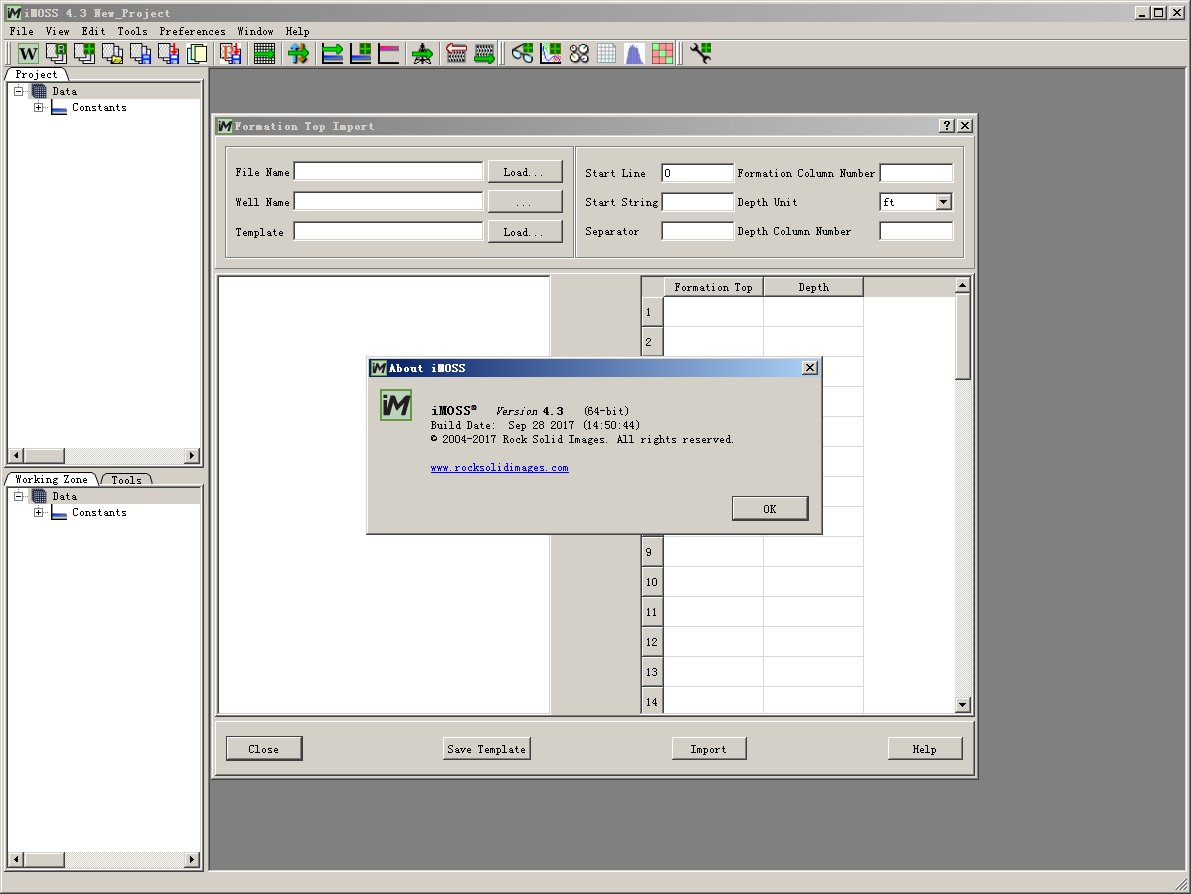Screen dimensions: 1191x894
Task: Click the Separator input field
Action: click(x=697, y=231)
